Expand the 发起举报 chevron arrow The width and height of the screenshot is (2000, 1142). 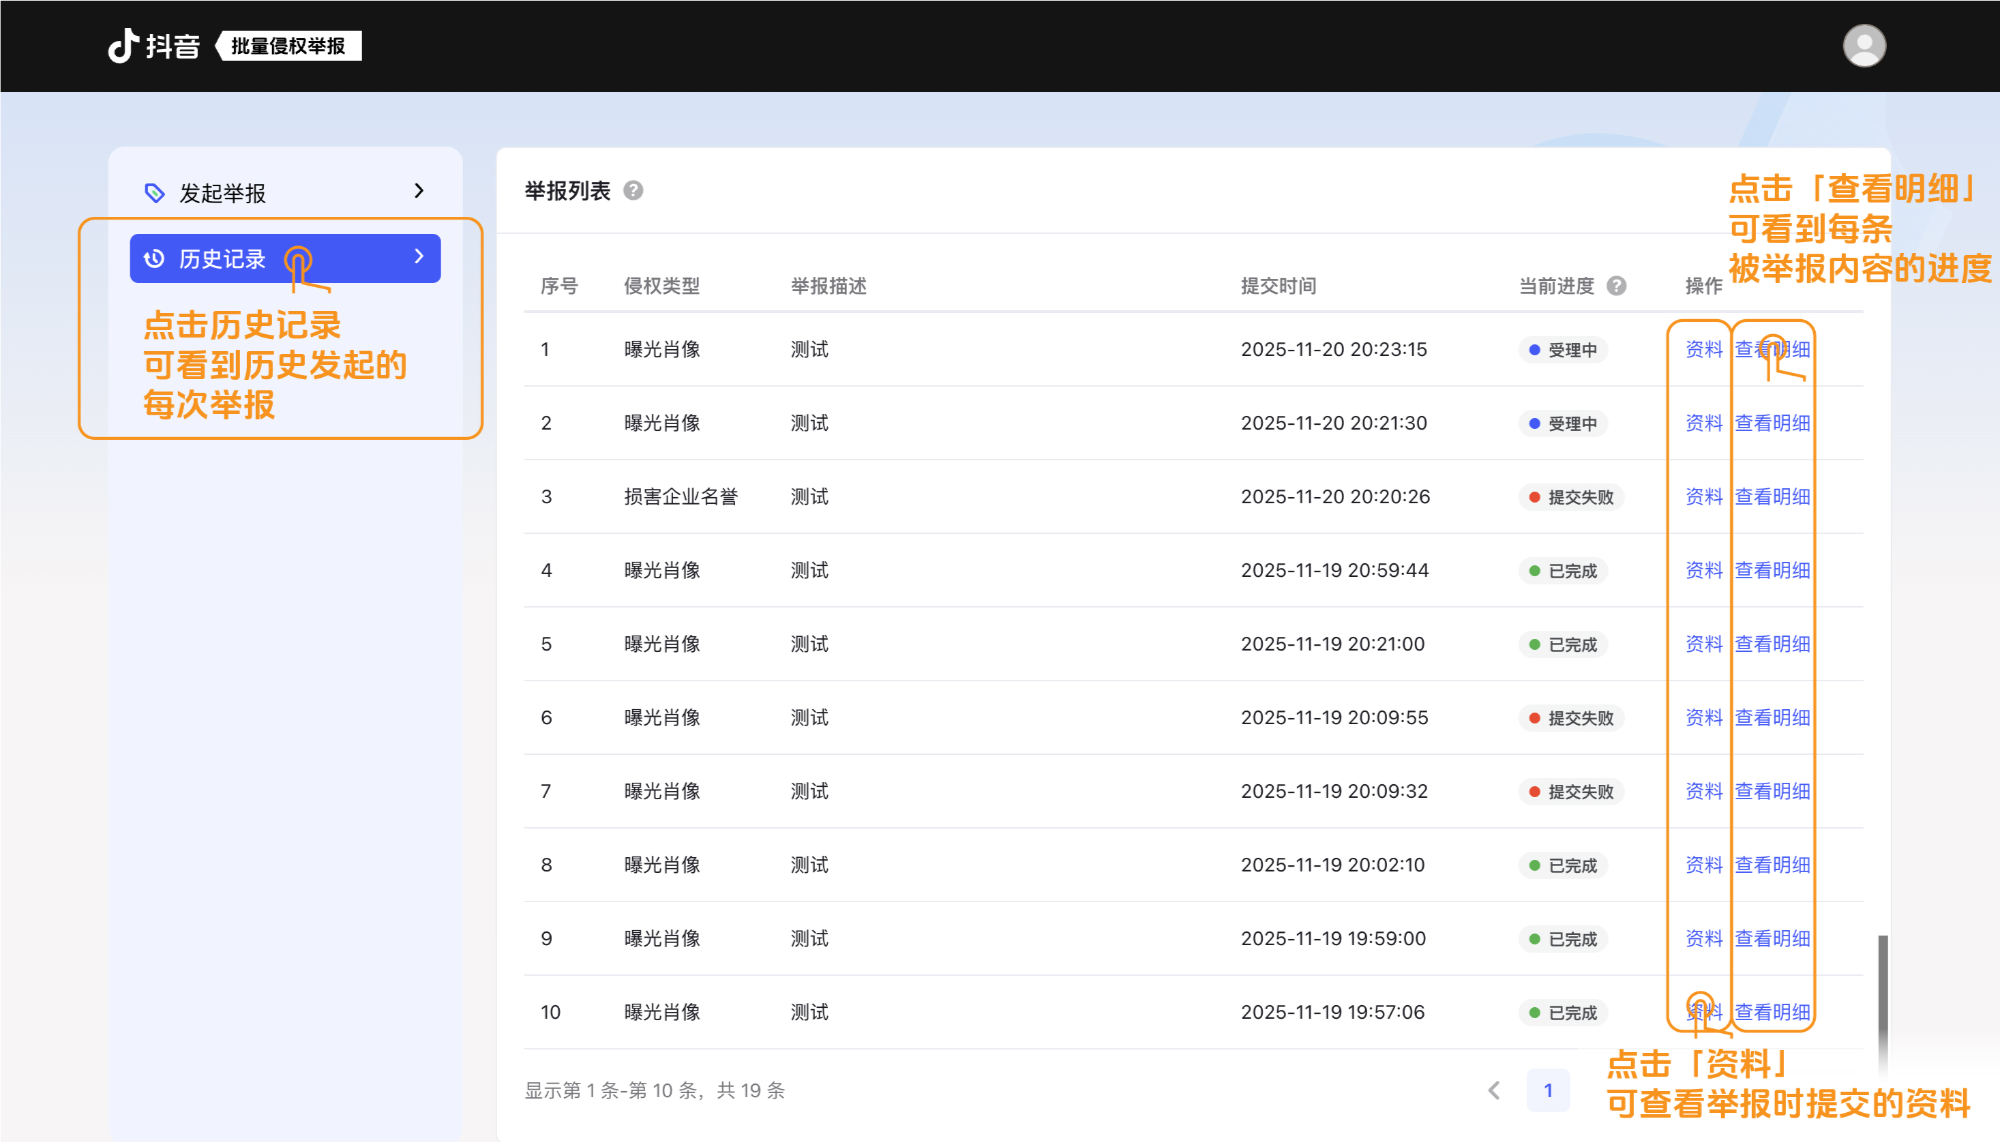(x=419, y=191)
